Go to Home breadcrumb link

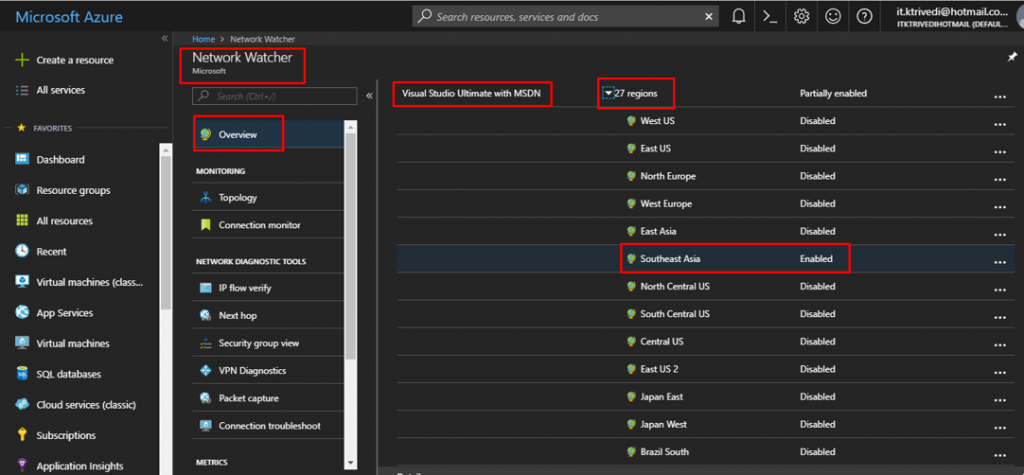[x=203, y=38]
